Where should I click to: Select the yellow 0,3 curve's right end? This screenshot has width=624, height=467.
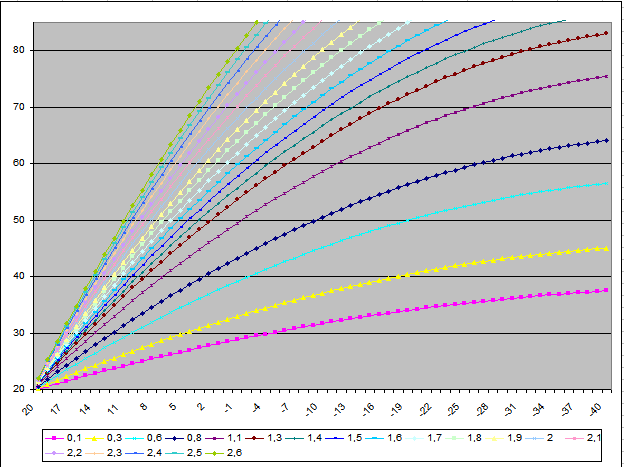(608, 248)
